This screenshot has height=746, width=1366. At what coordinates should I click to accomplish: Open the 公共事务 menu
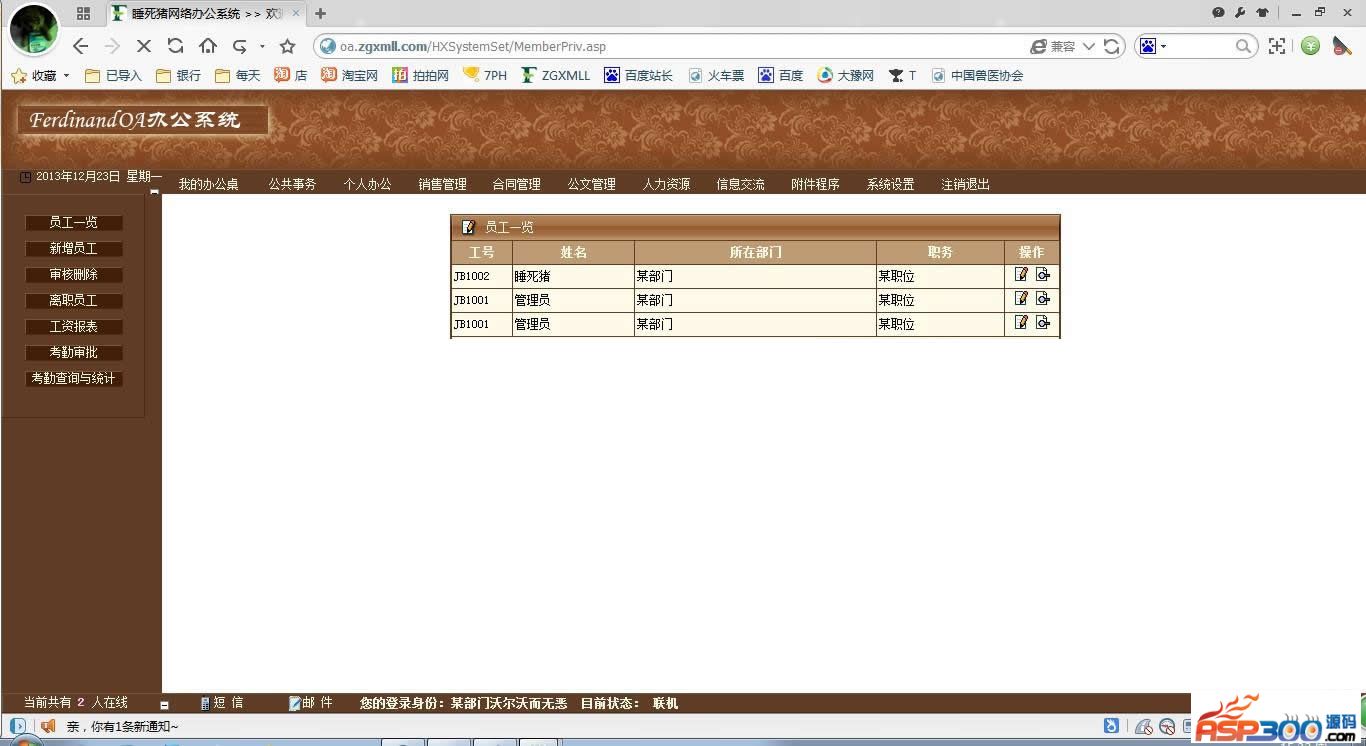click(292, 184)
